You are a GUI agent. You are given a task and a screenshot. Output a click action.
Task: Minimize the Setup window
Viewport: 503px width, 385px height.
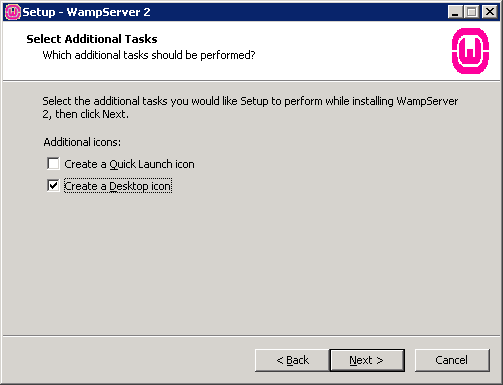click(455, 12)
